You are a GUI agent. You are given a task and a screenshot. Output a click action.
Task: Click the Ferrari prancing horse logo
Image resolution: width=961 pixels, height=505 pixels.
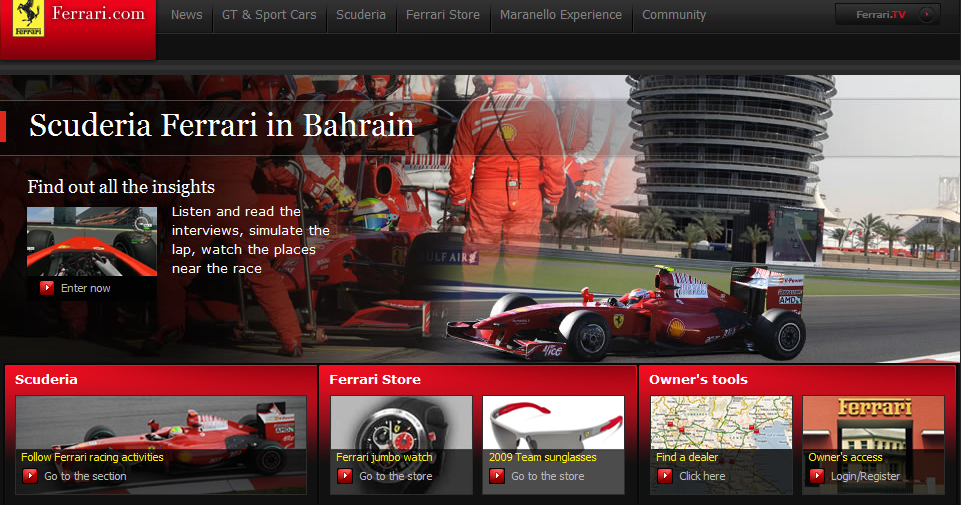[28, 18]
